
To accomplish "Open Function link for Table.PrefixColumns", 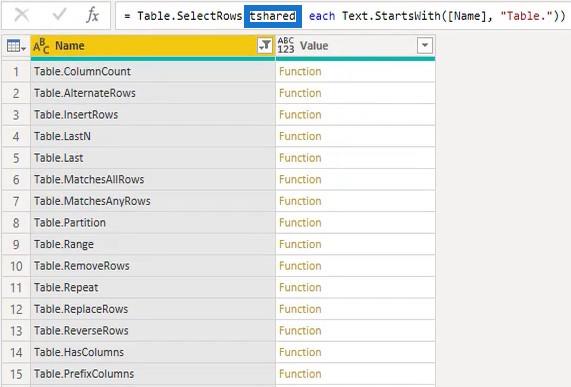I will (300, 374).
